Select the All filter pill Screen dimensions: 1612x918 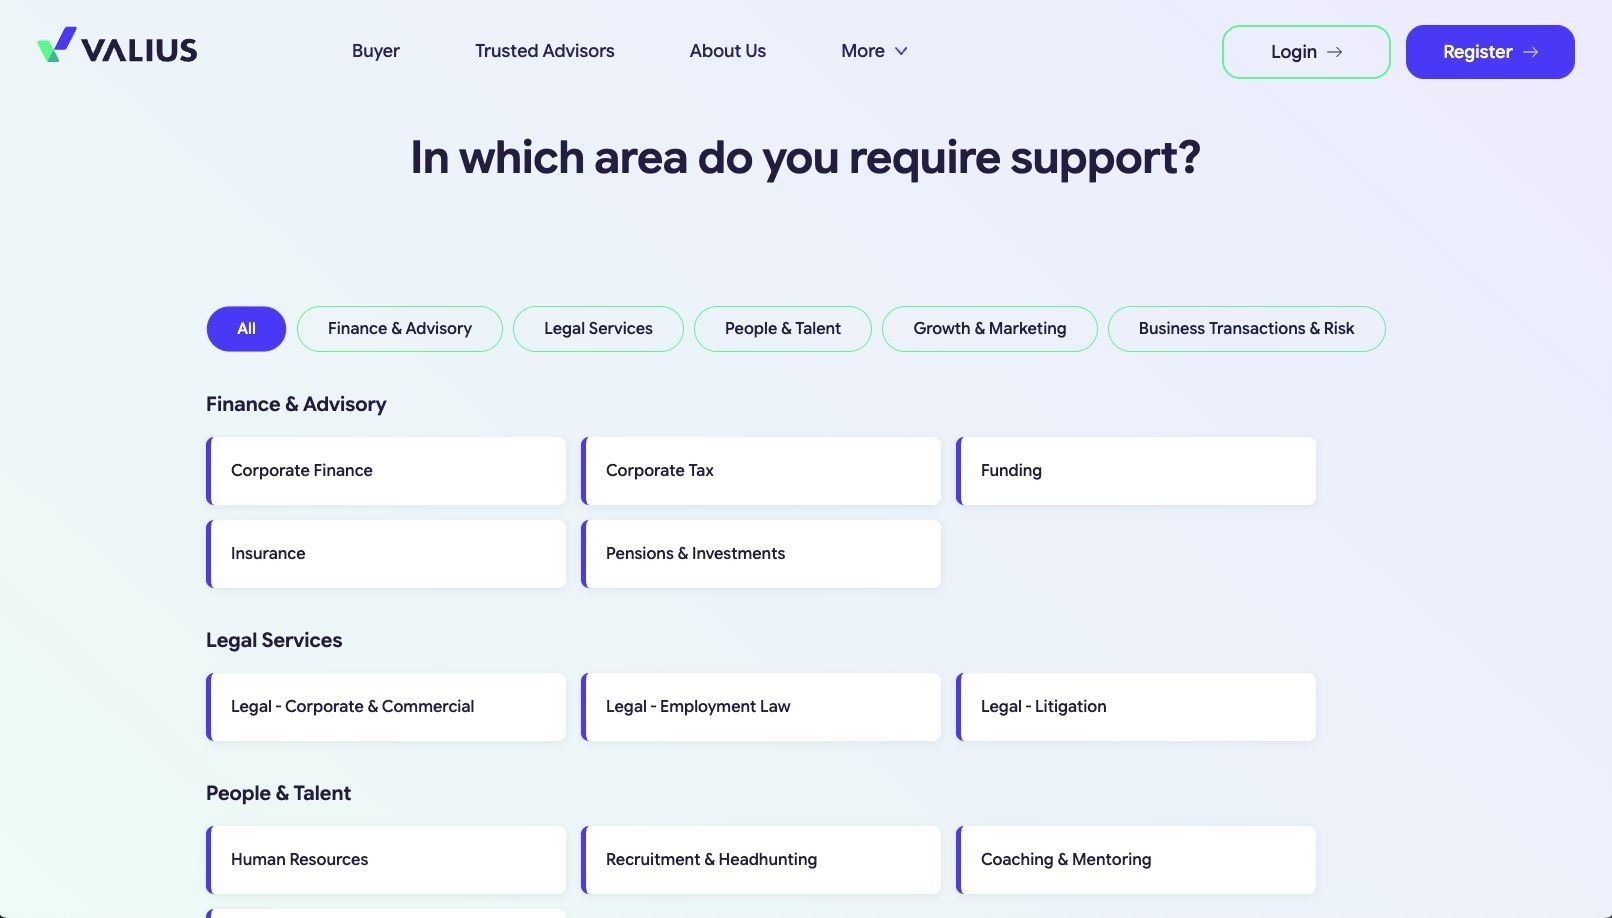246,329
